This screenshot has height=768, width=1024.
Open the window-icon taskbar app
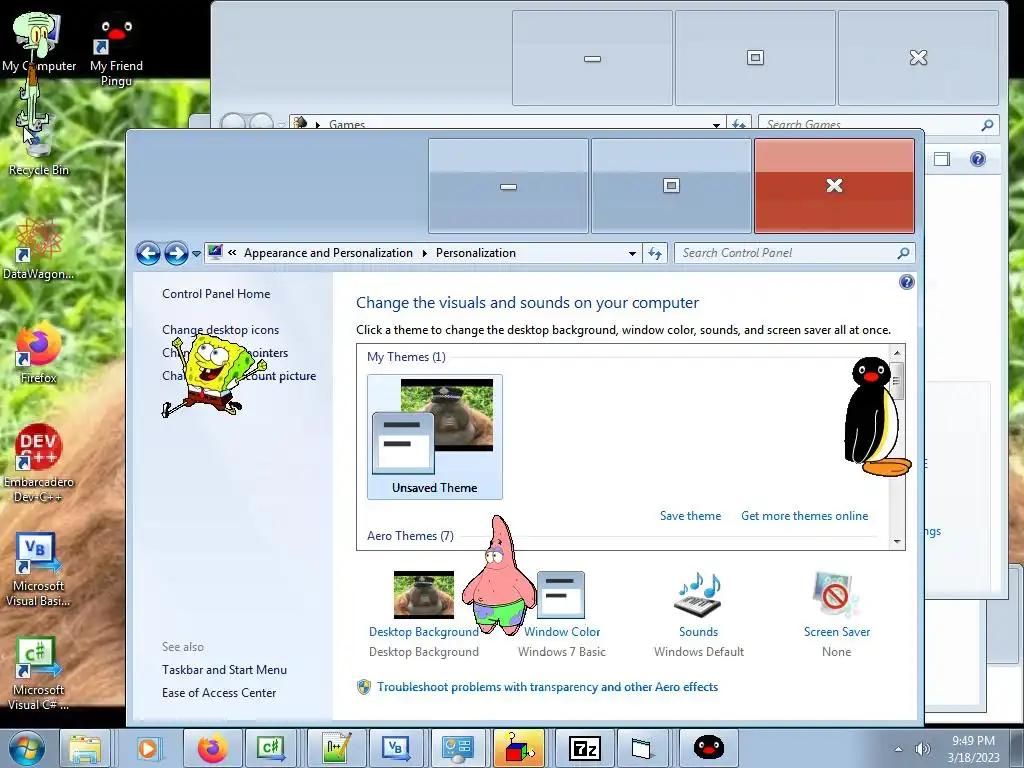642,748
